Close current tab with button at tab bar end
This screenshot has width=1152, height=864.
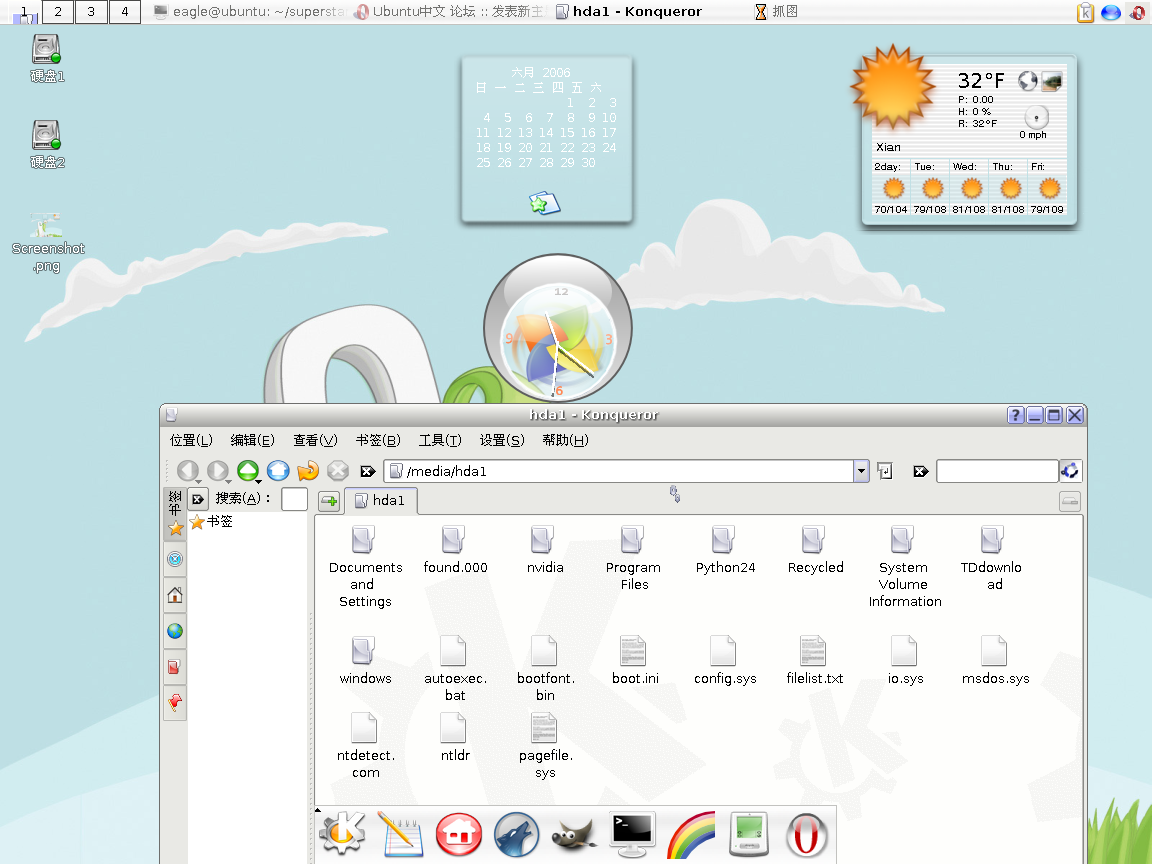pyautogui.click(x=1070, y=502)
